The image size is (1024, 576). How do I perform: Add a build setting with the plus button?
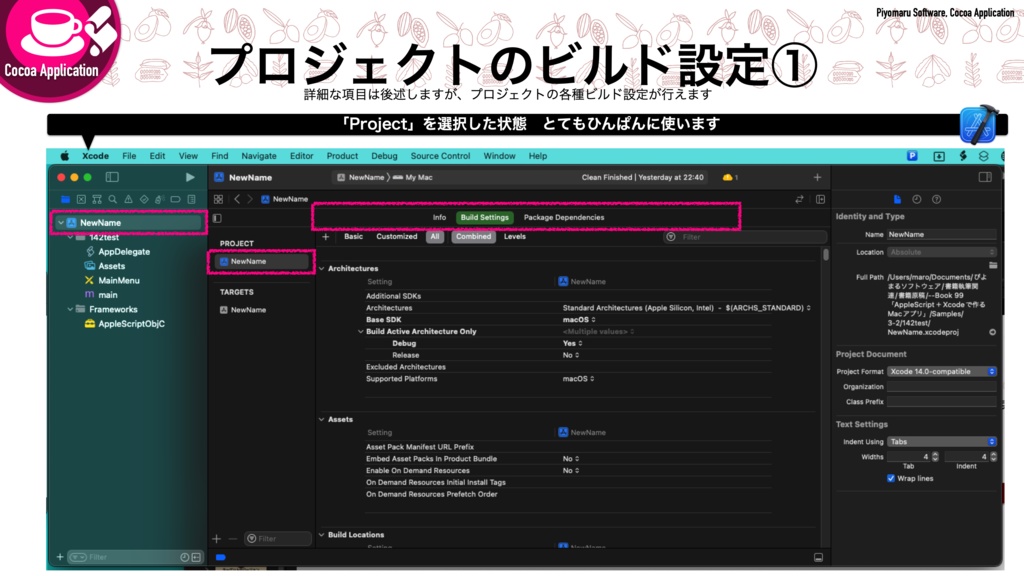pos(326,237)
